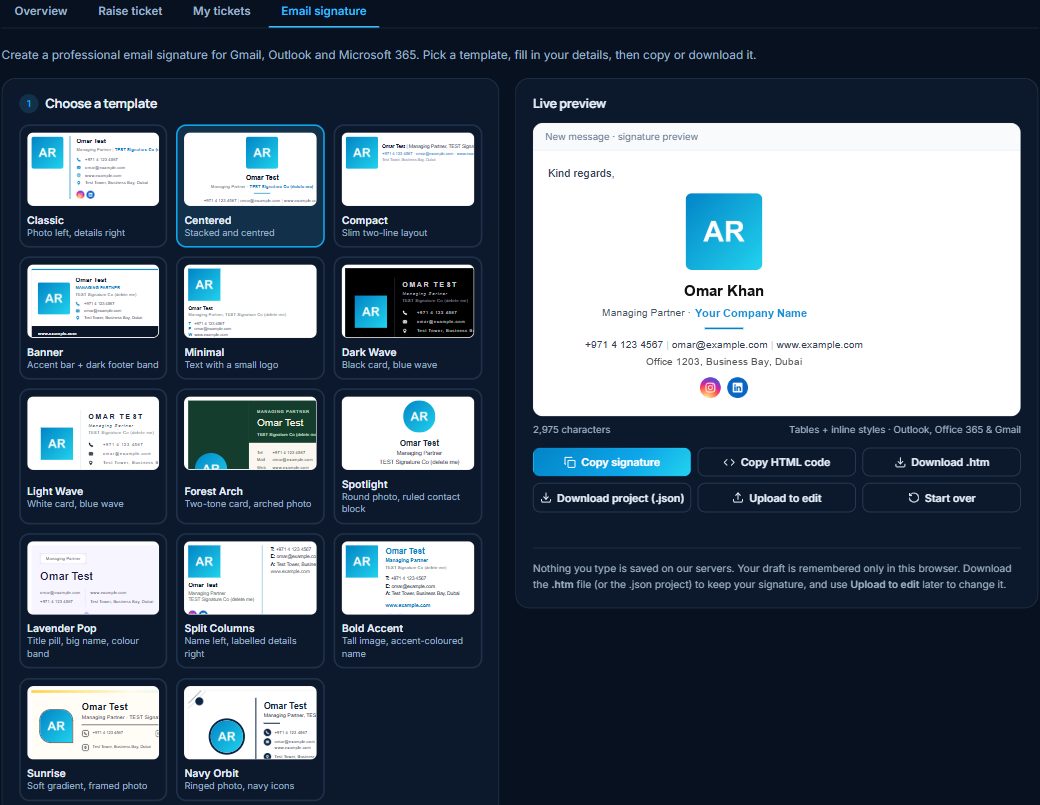Click the 2,975 characters counter

pos(572,430)
